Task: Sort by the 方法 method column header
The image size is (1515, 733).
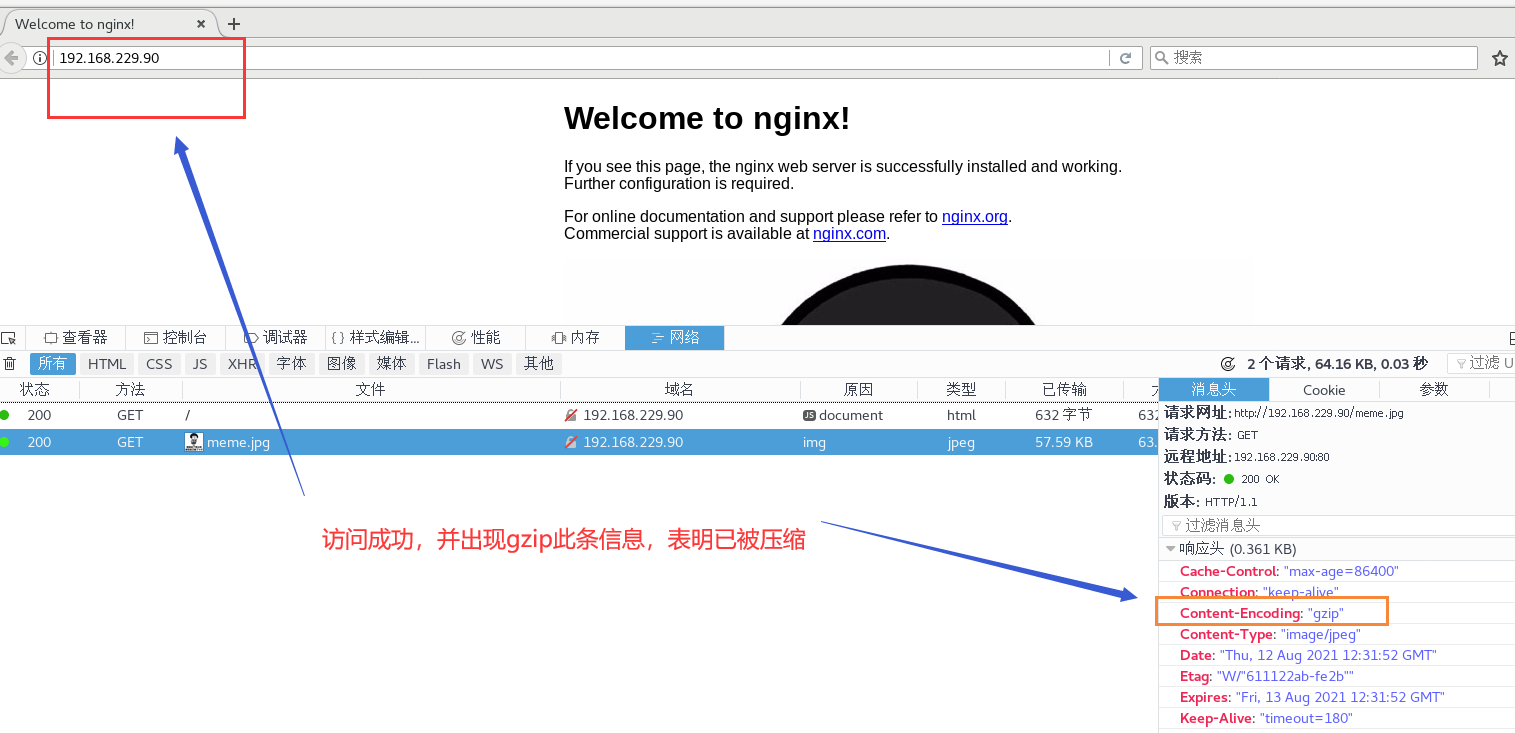Action: tap(130, 390)
